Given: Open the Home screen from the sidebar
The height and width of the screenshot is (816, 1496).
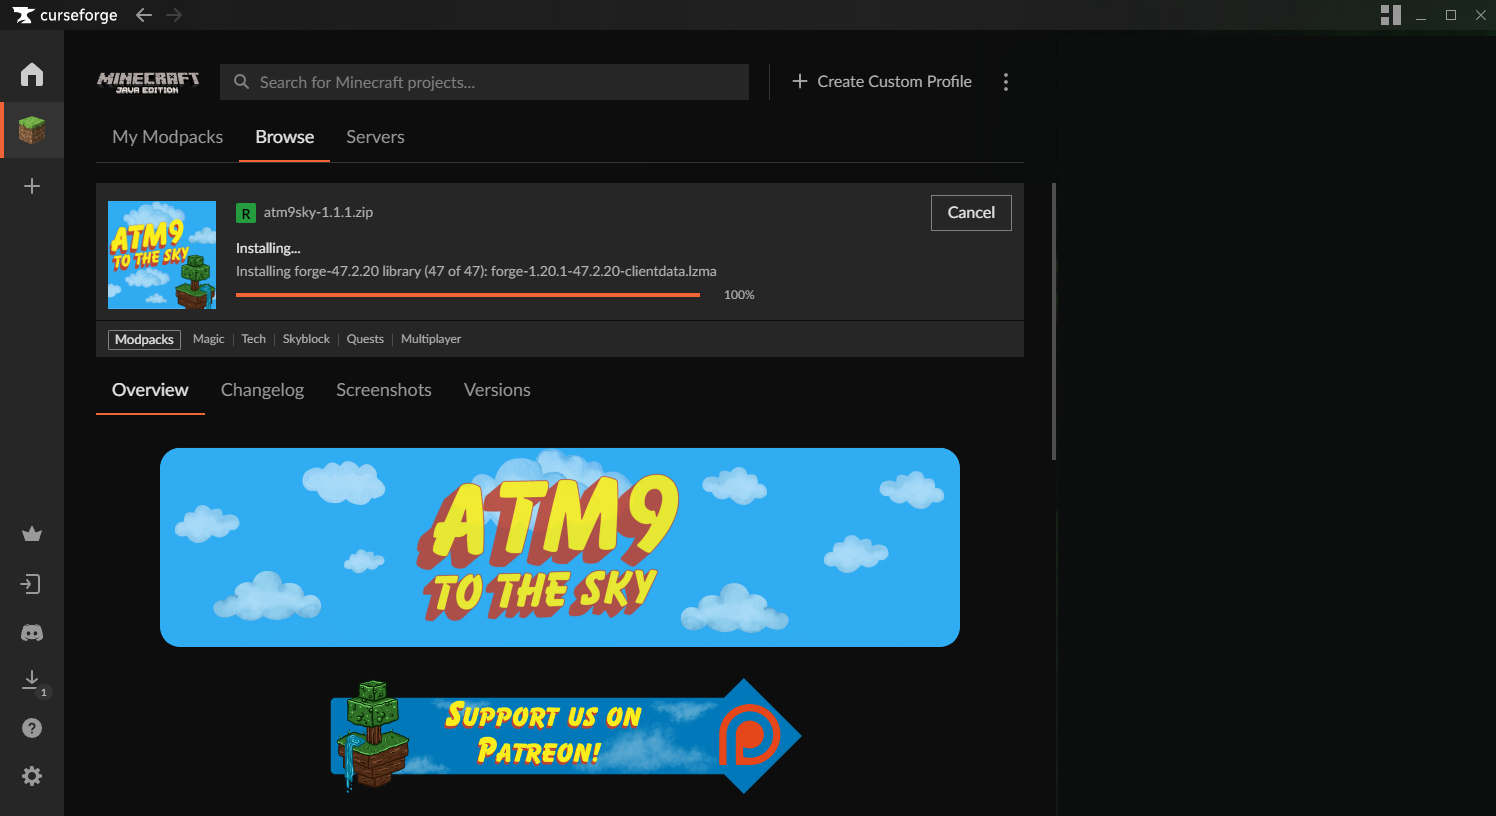Looking at the screenshot, I should tap(31, 73).
